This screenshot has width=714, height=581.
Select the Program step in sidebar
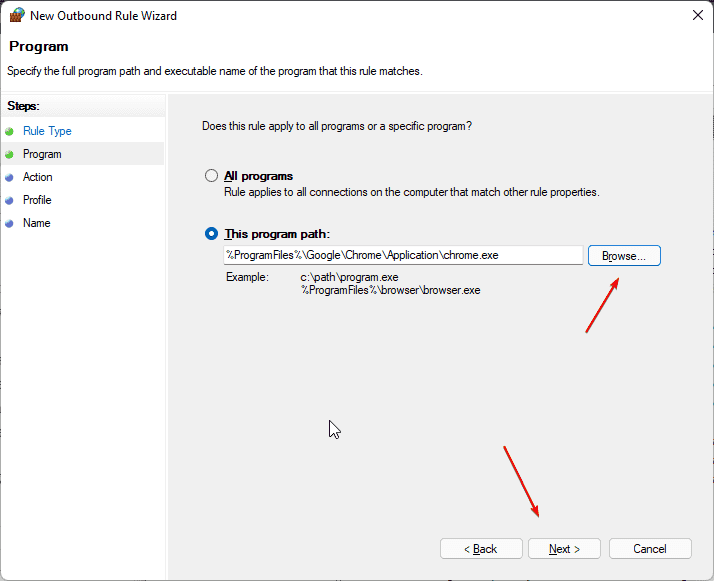42,154
